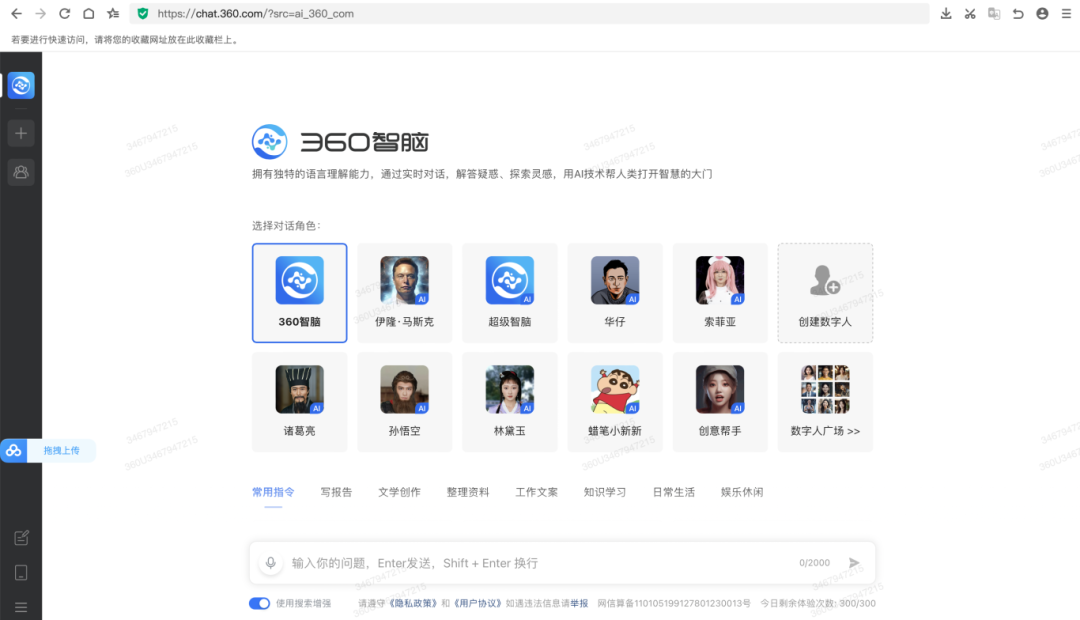Open downloads icon in browser toolbar

point(946,14)
